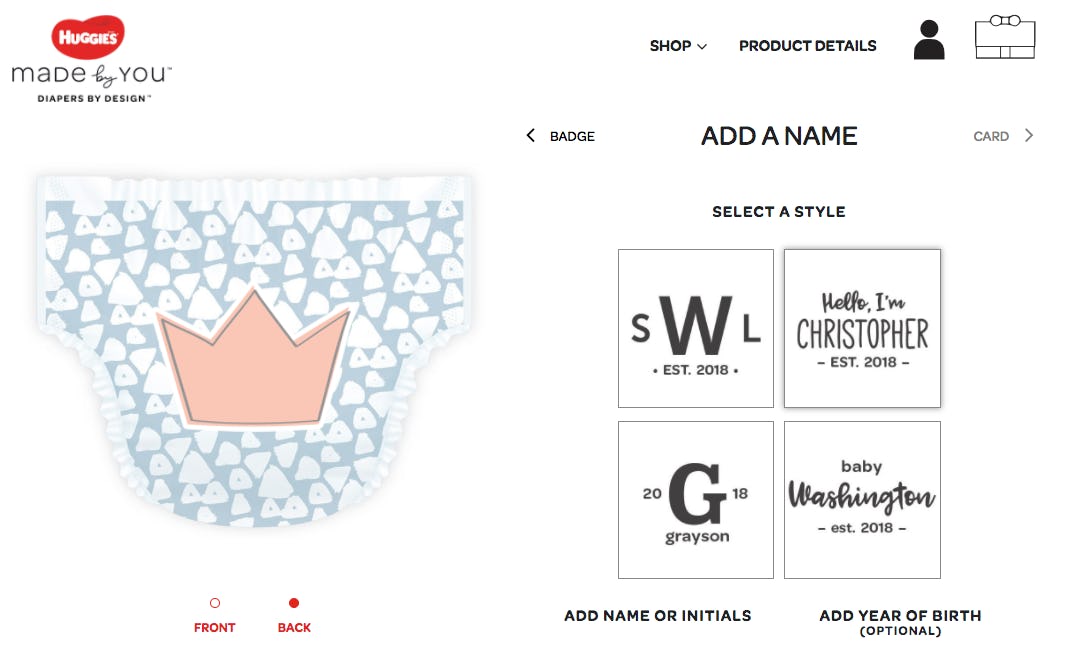Click the ADD A NAME header

pos(779,136)
